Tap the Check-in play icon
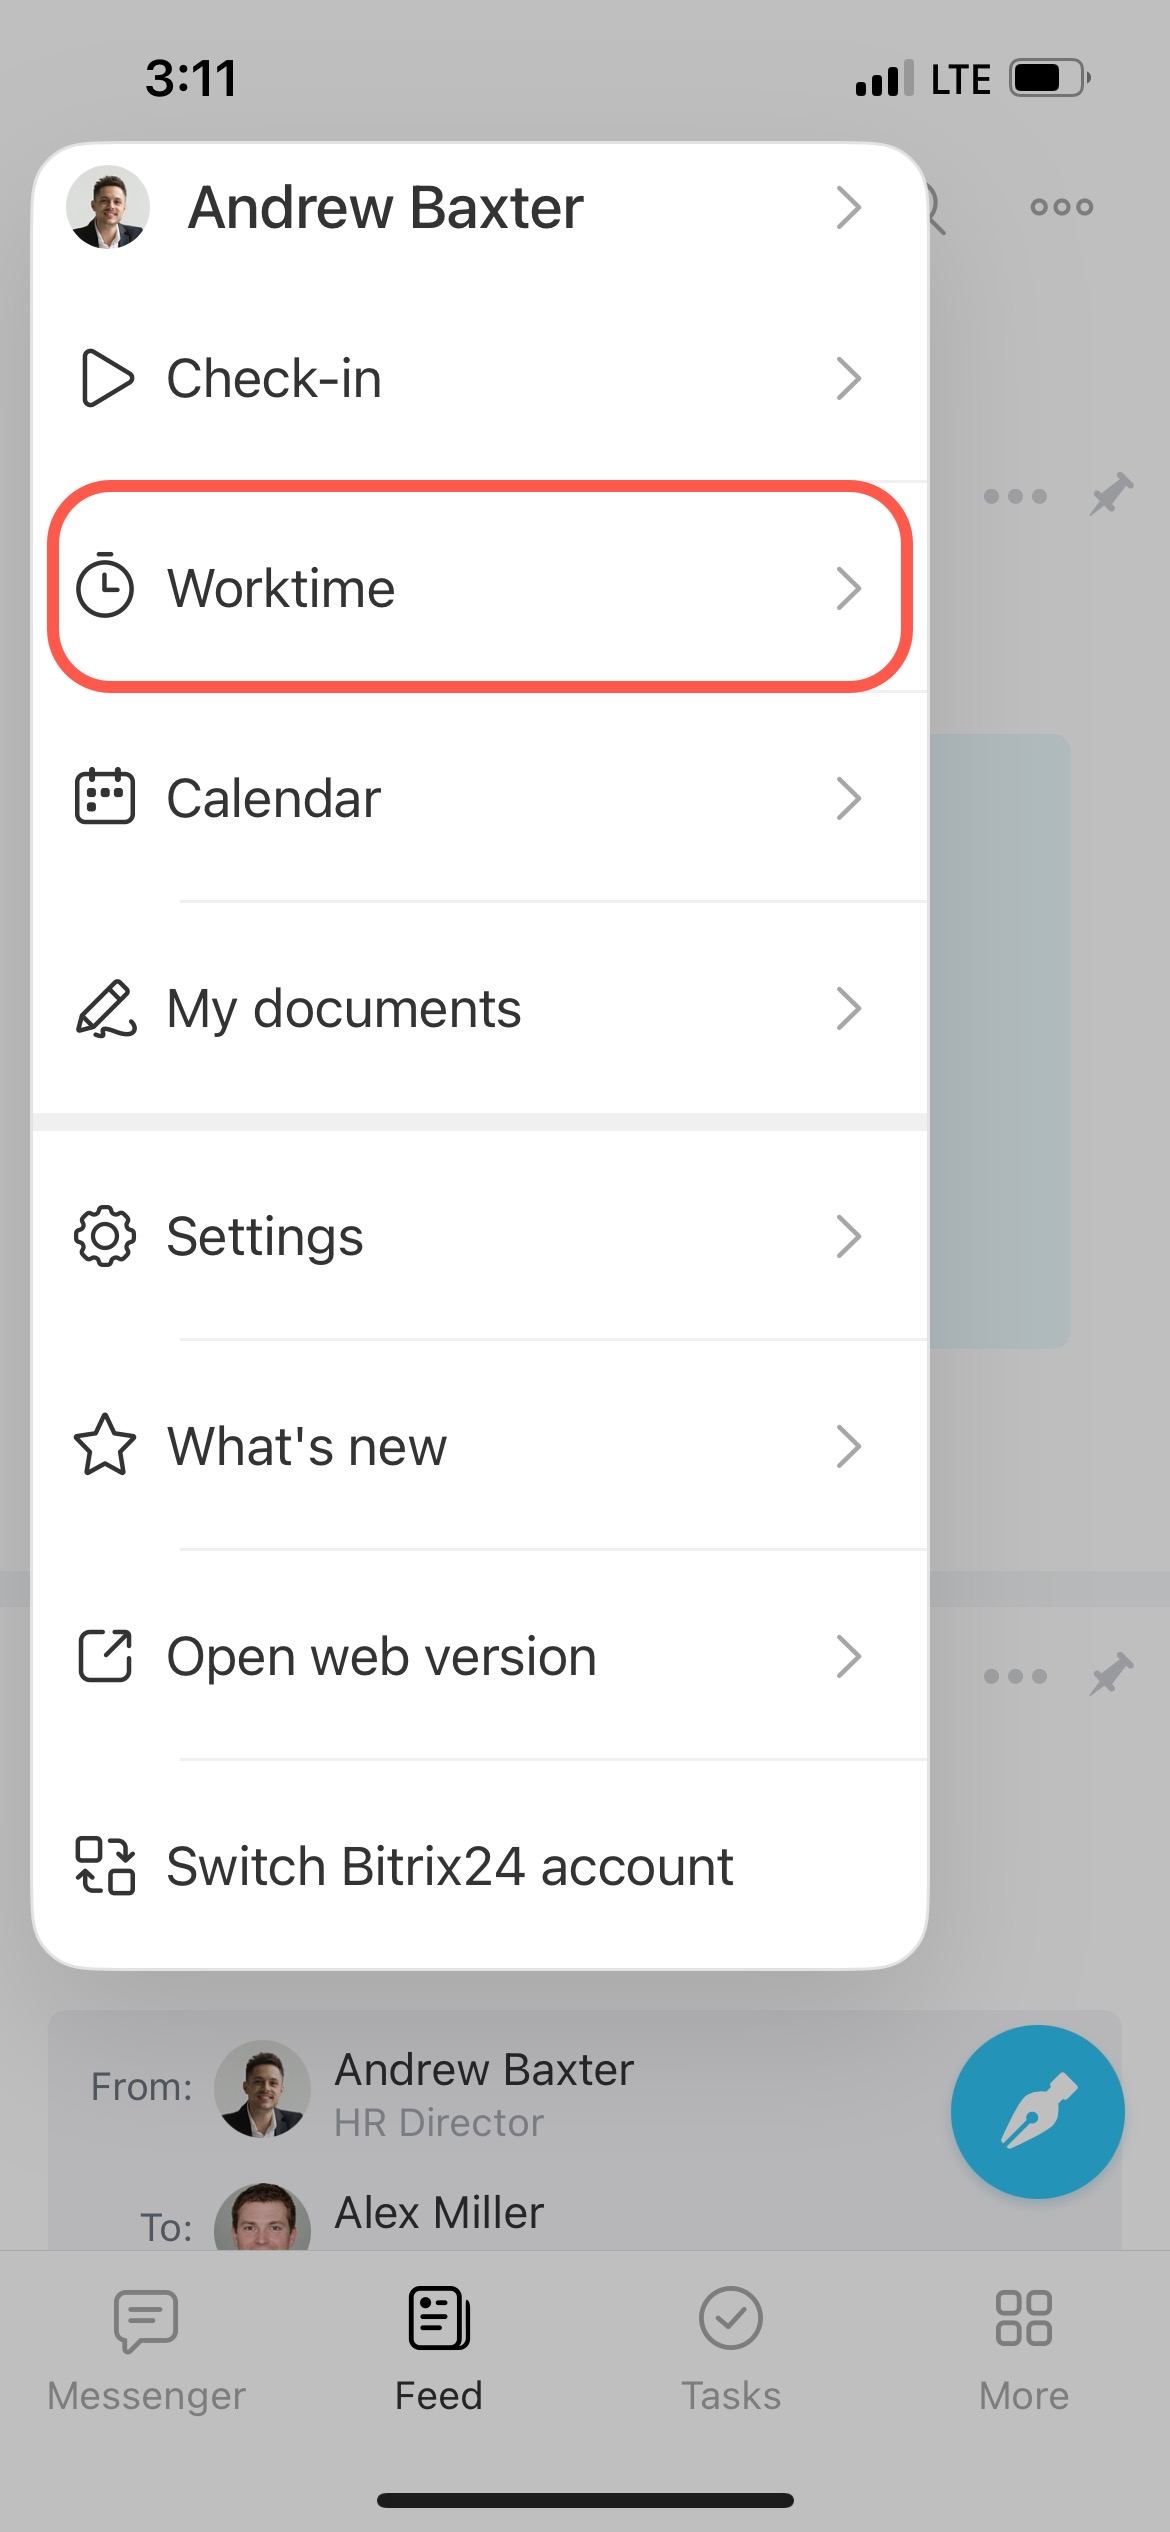 pyautogui.click(x=105, y=379)
